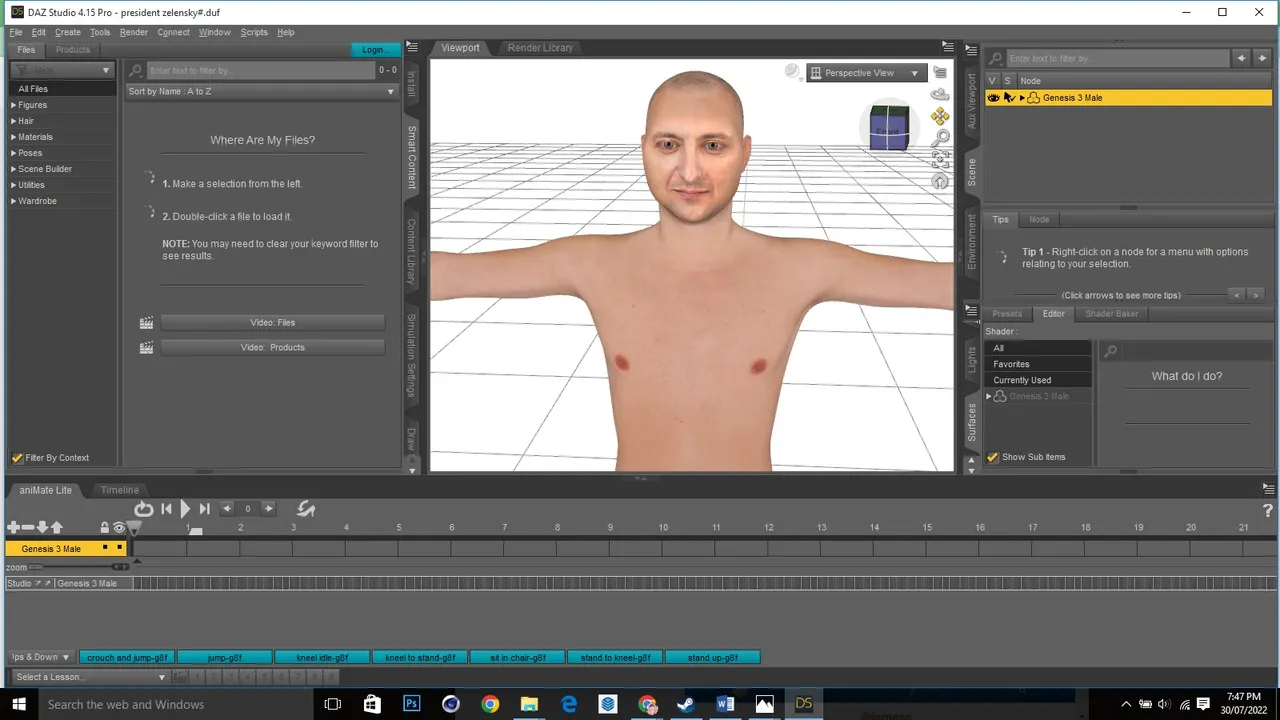Open the Render menu
The height and width of the screenshot is (720, 1280).
(x=133, y=32)
